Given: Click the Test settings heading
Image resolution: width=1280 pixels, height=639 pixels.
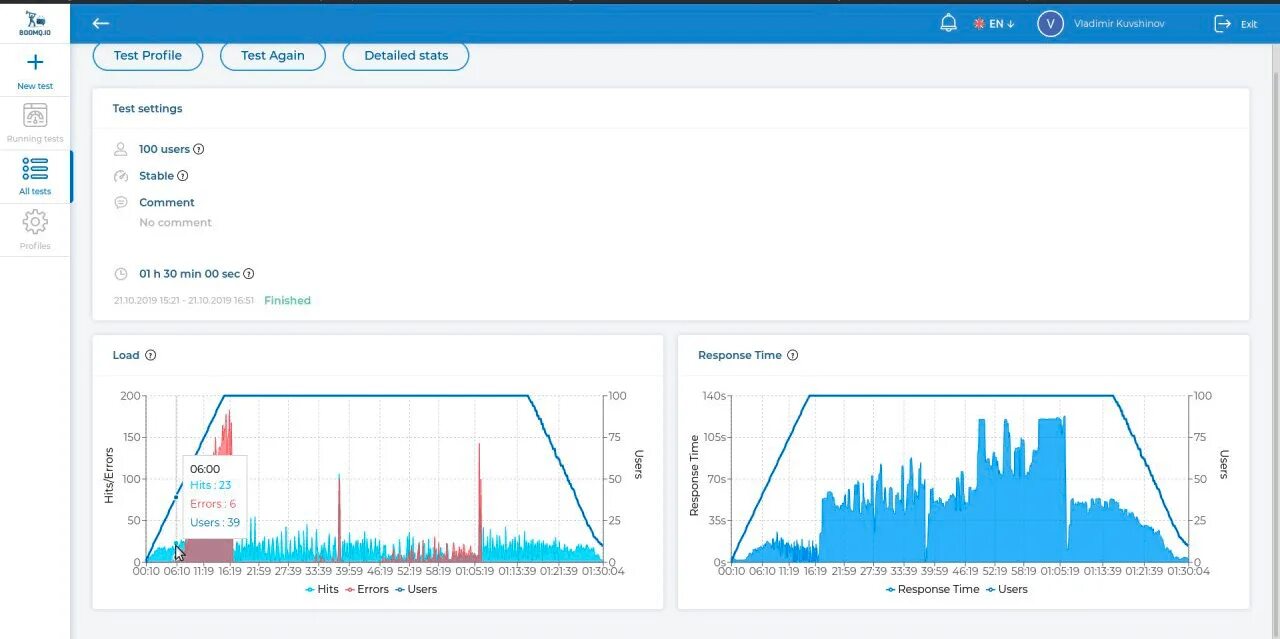Looking at the screenshot, I should point(147,108).
